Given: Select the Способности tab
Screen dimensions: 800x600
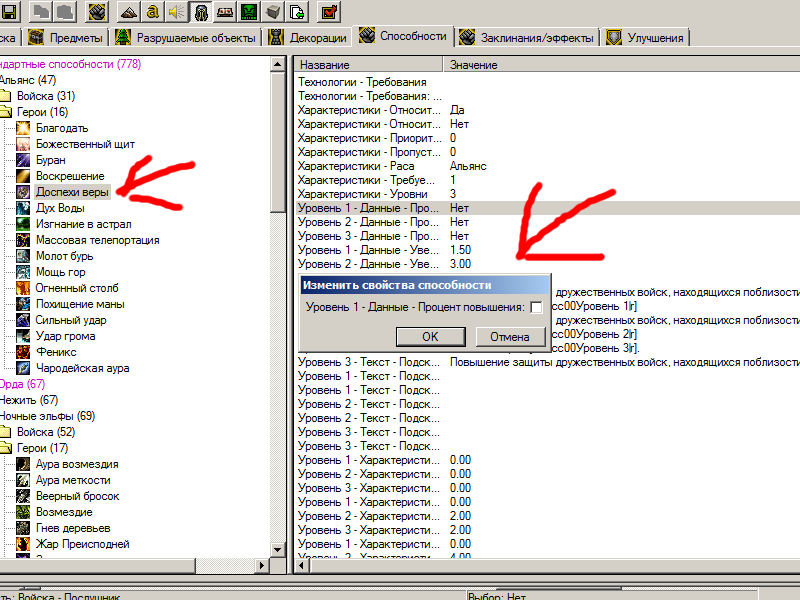Looking at the screenshot, I should 403,36.
